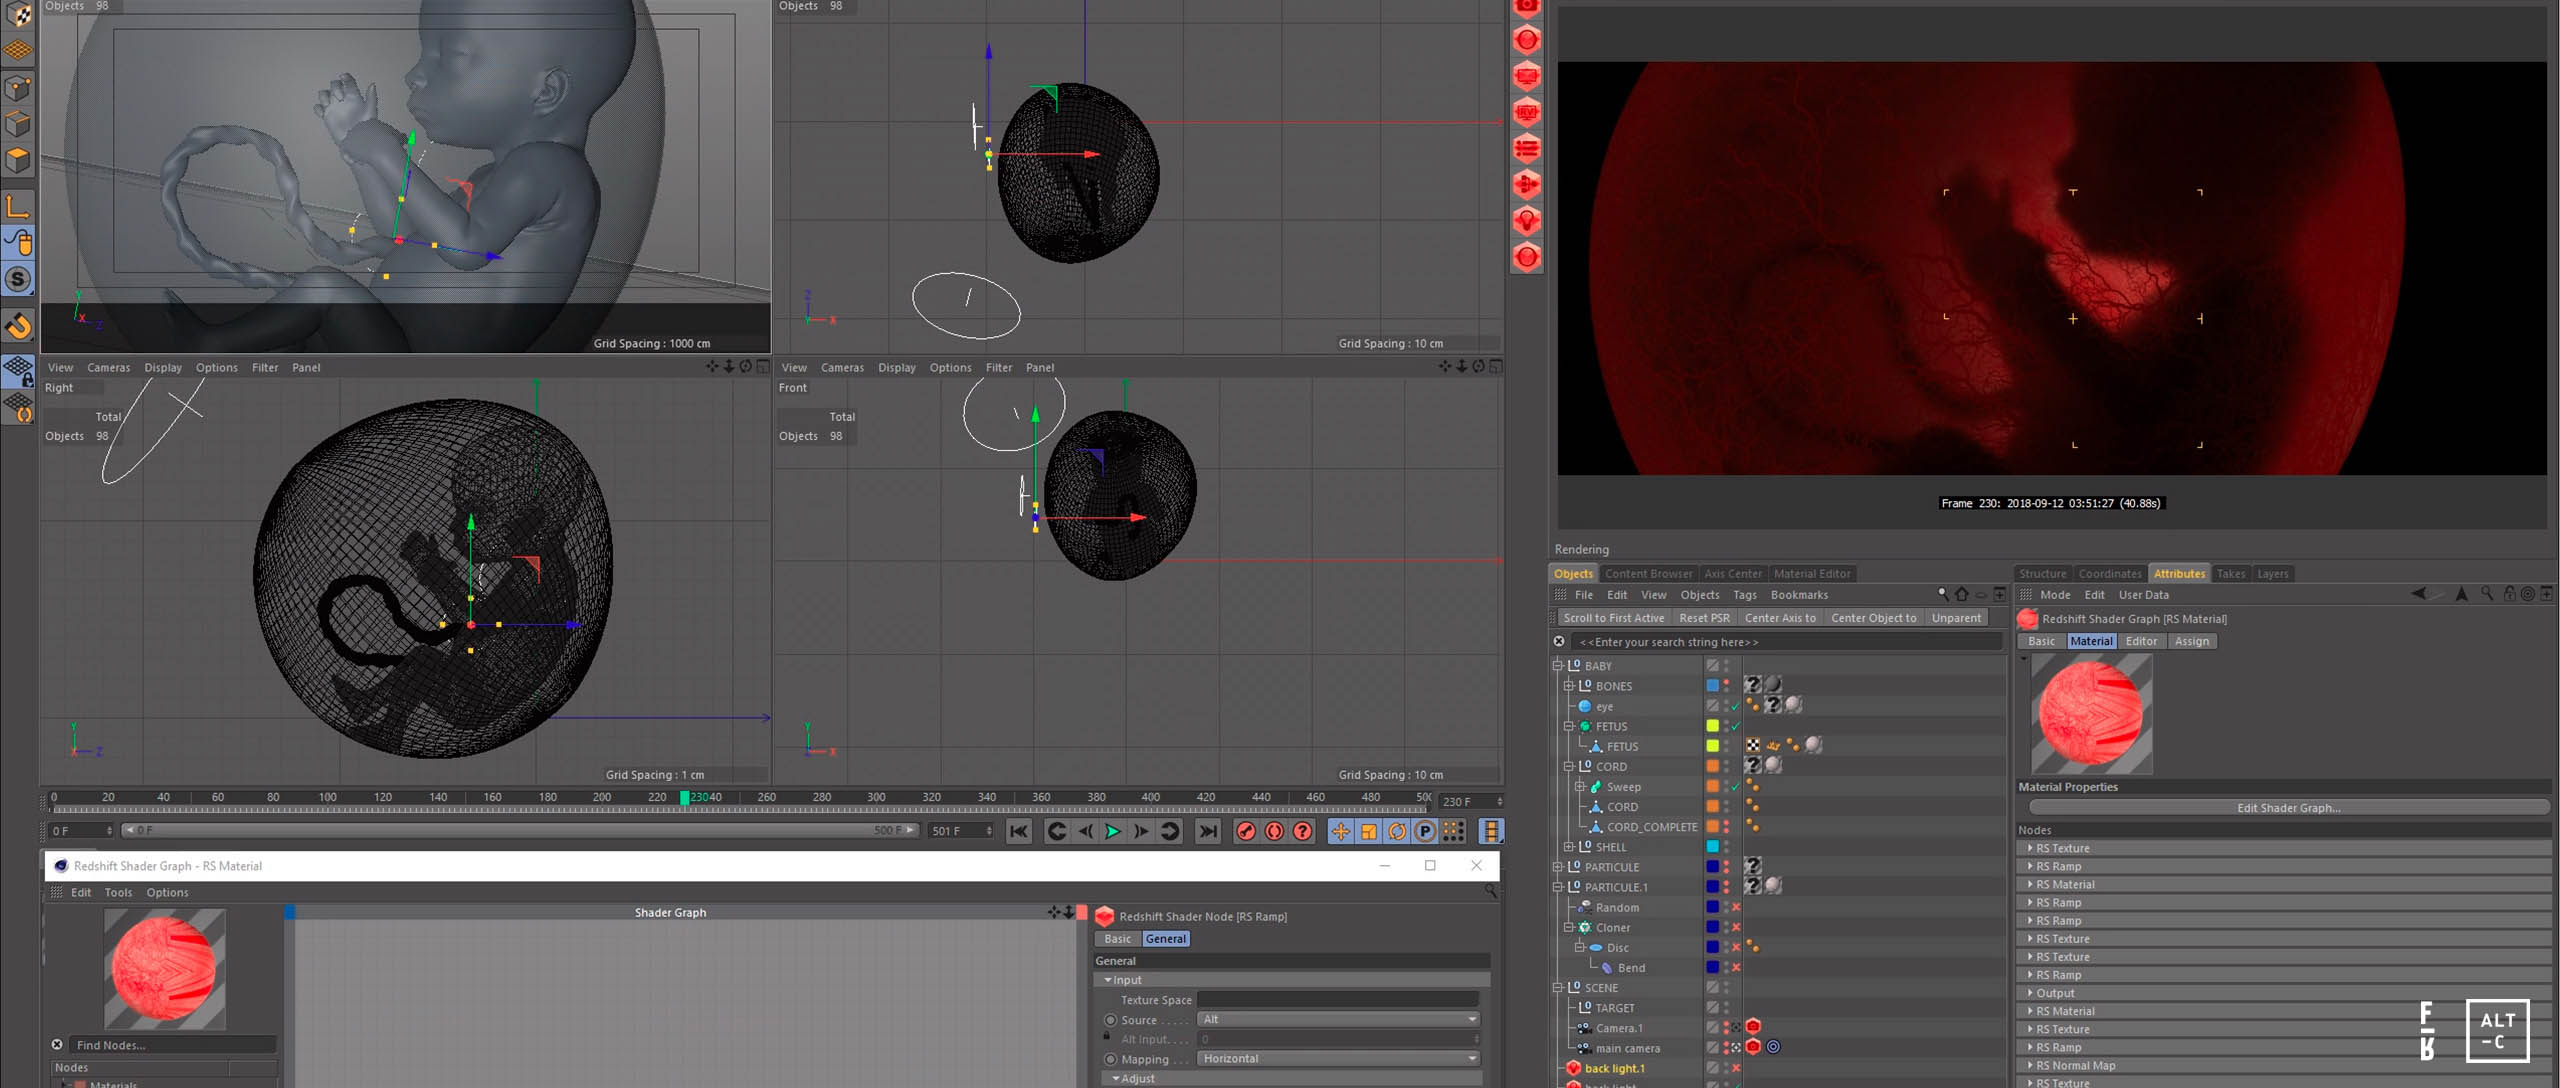Screen dimensions: 2560x1088
Task: Click Edit Shader Graph button
Action: coord(2288,808)
